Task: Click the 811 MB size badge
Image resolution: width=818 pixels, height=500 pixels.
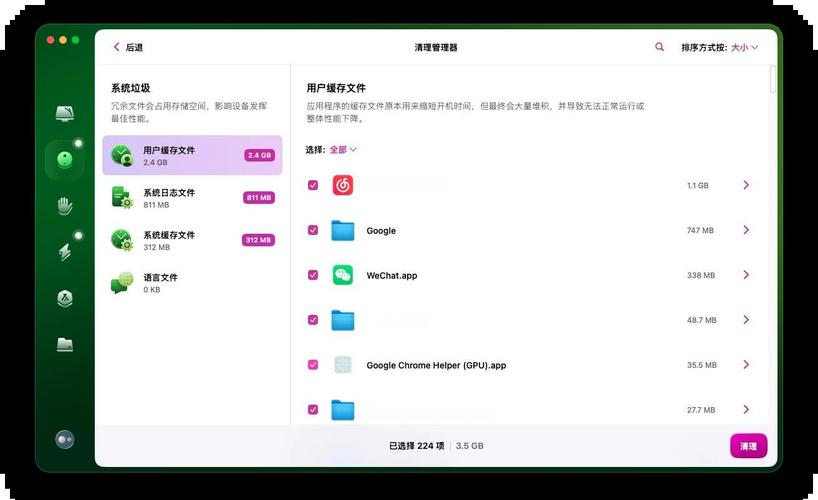Action: coord(259,197)
